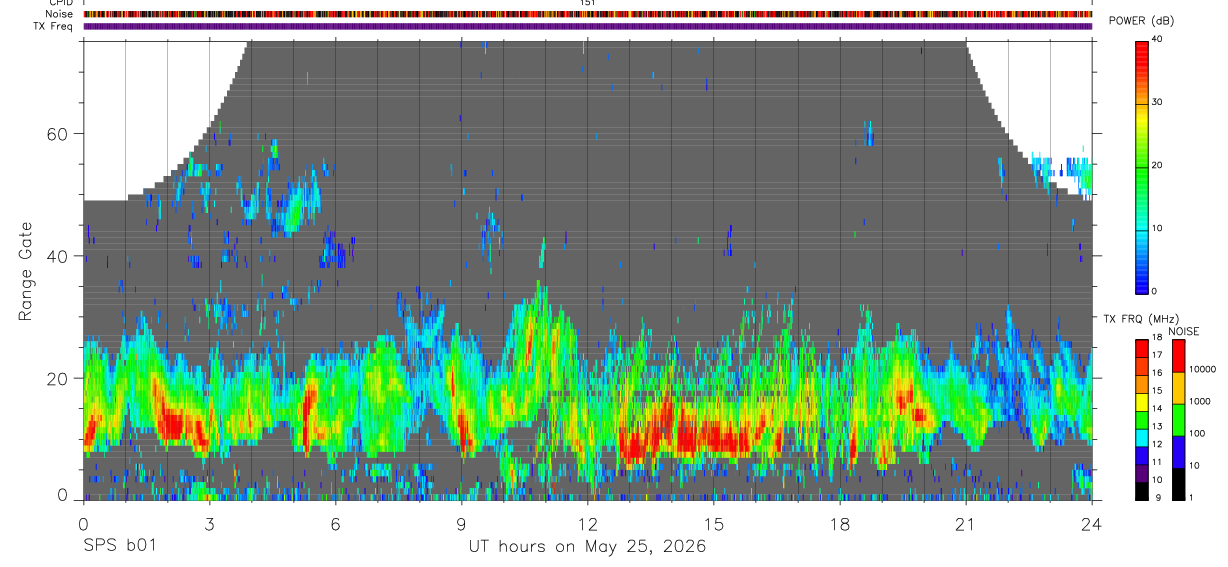Pick the orange 15–16 MHz TX FRQ swatch
The height and width of the screenshot is (567, 1228).
click(1142, 383)
